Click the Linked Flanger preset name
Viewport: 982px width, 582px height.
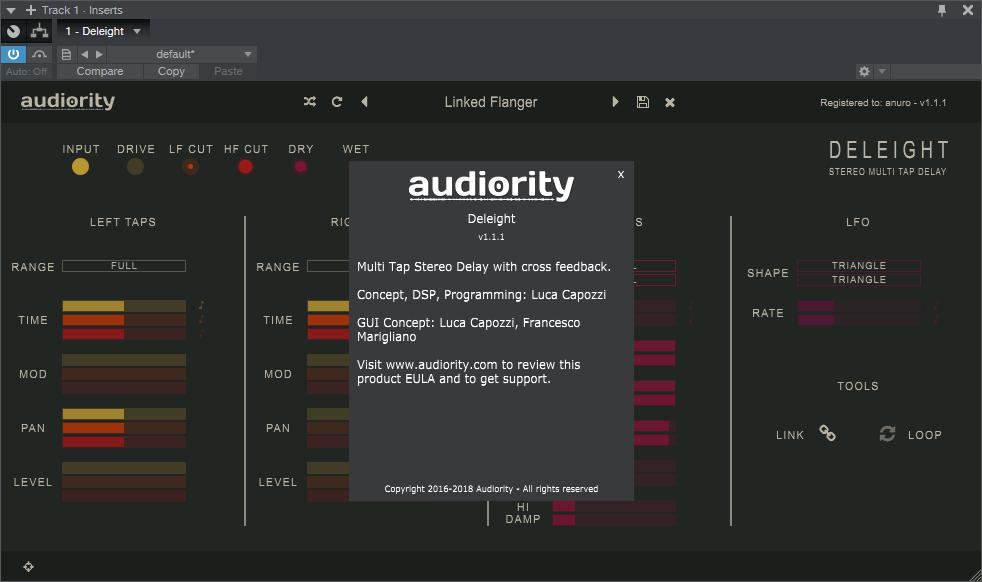click(491, 102)
